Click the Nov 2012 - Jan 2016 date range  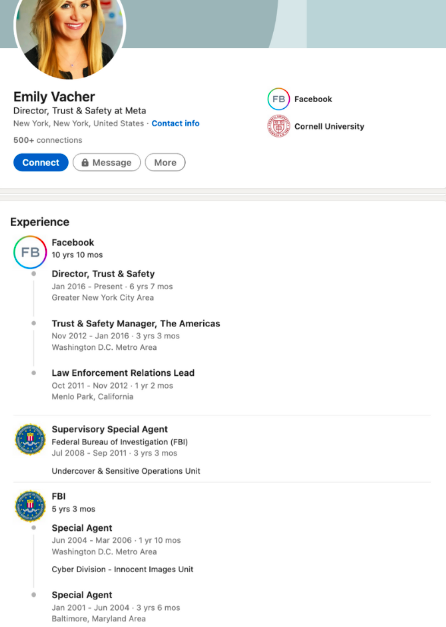tap(90, 336)
